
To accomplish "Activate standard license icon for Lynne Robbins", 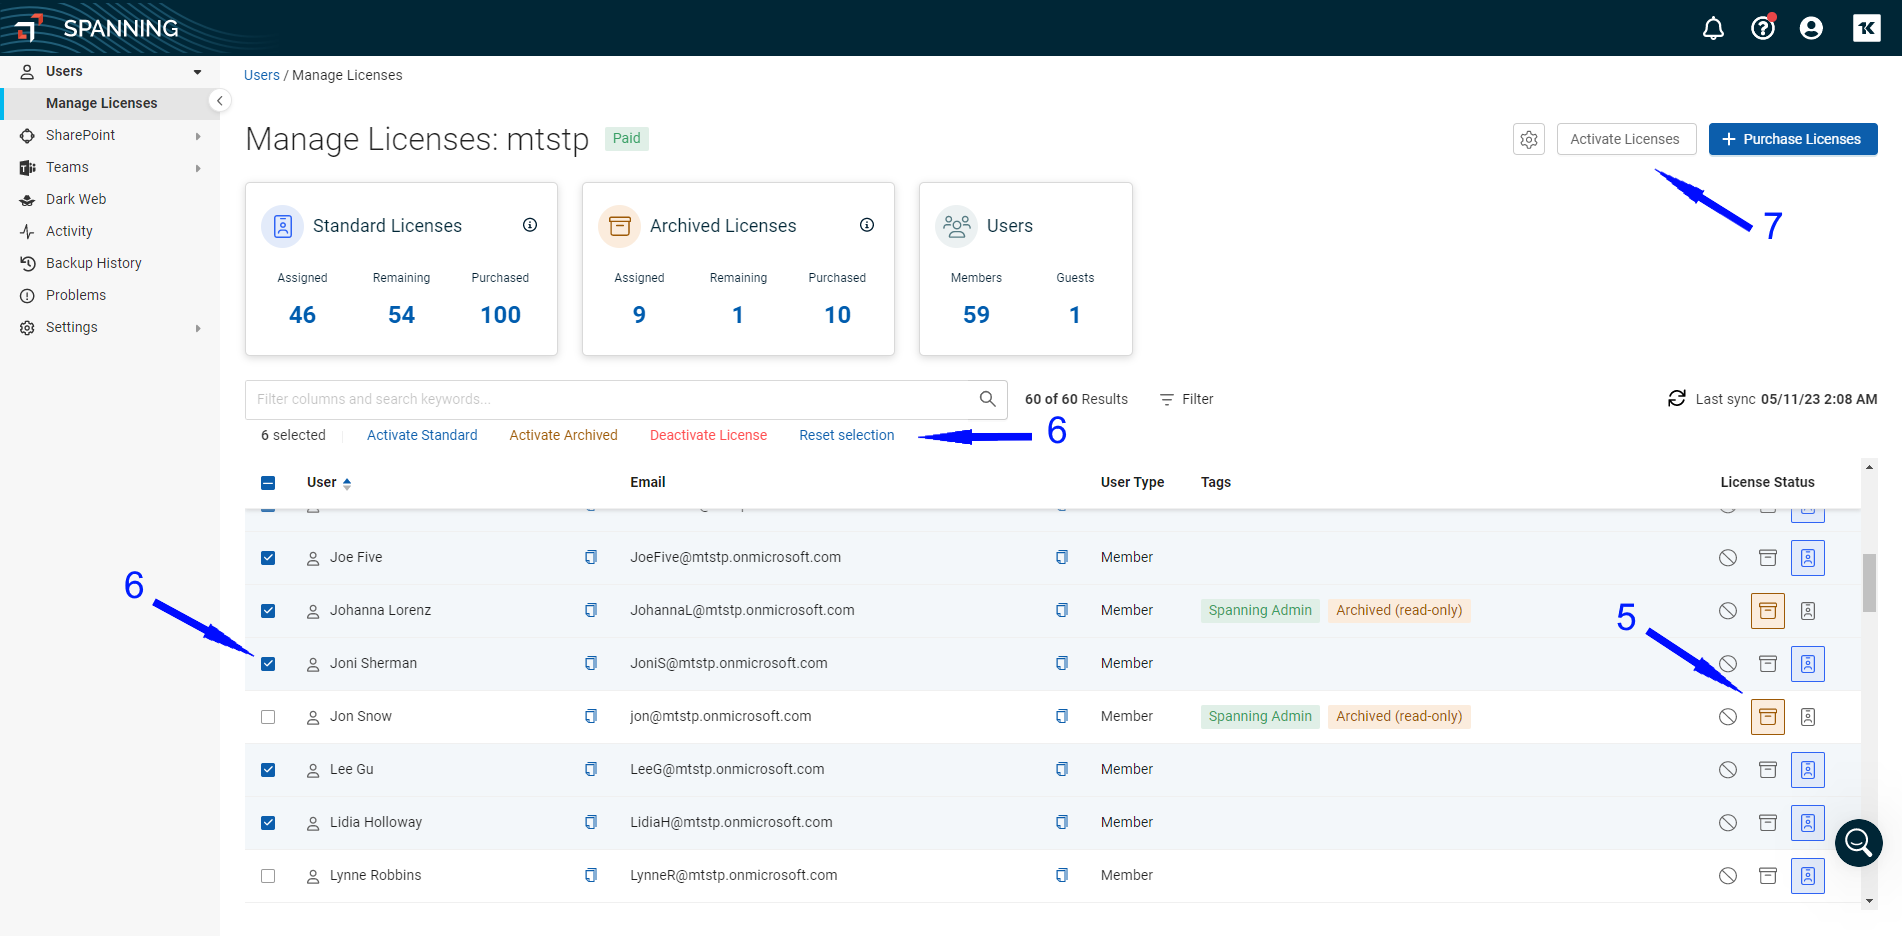I will tap(1807, 875).
